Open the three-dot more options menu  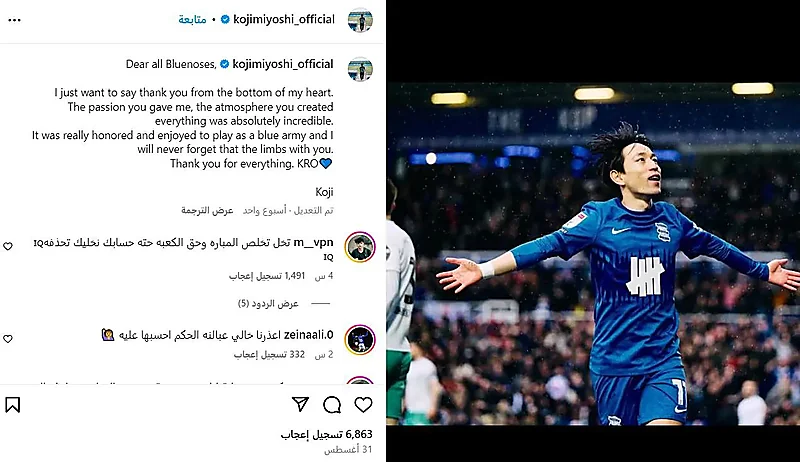coord(14,20)
